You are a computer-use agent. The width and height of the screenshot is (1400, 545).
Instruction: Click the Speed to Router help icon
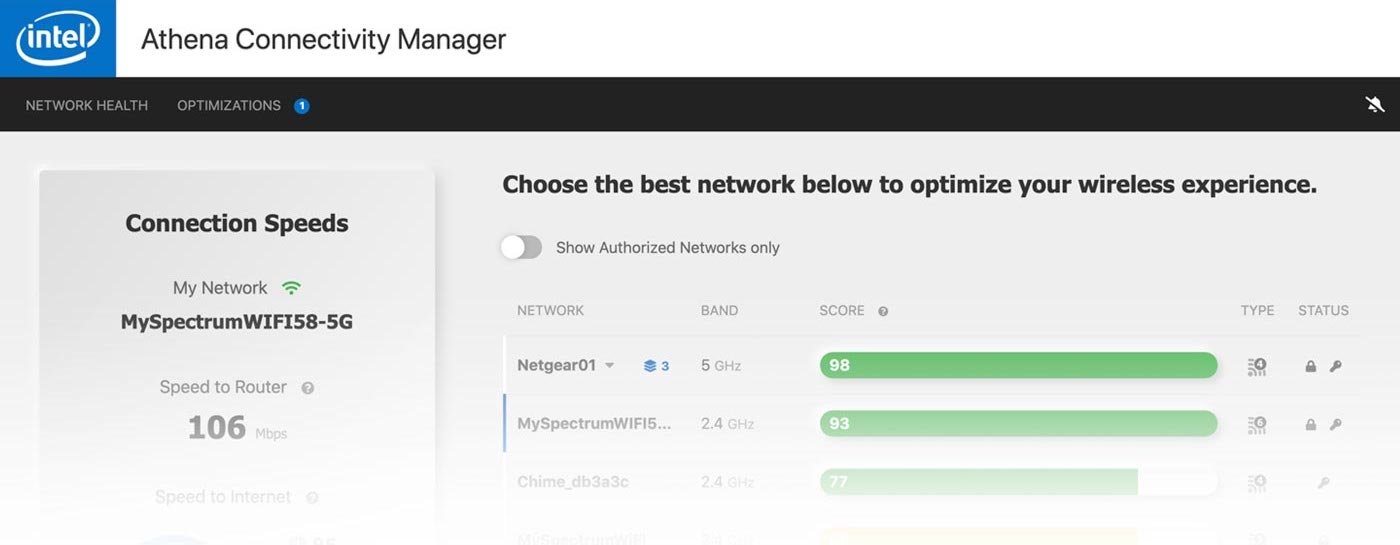[308, 388]
